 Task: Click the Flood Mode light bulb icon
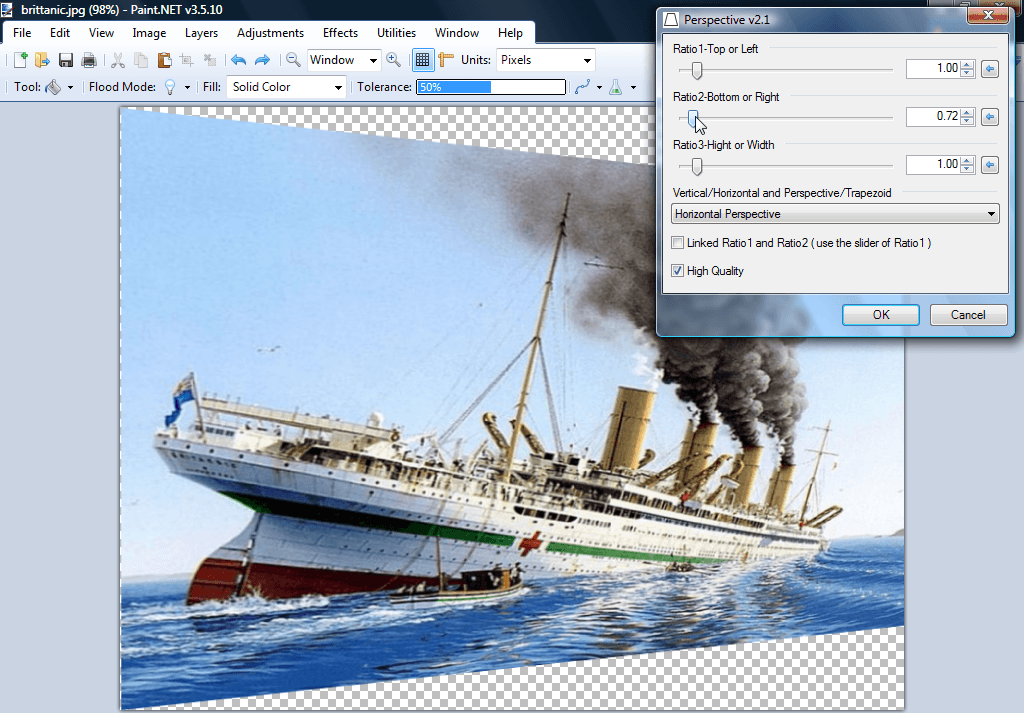click(x=170, y=87)
